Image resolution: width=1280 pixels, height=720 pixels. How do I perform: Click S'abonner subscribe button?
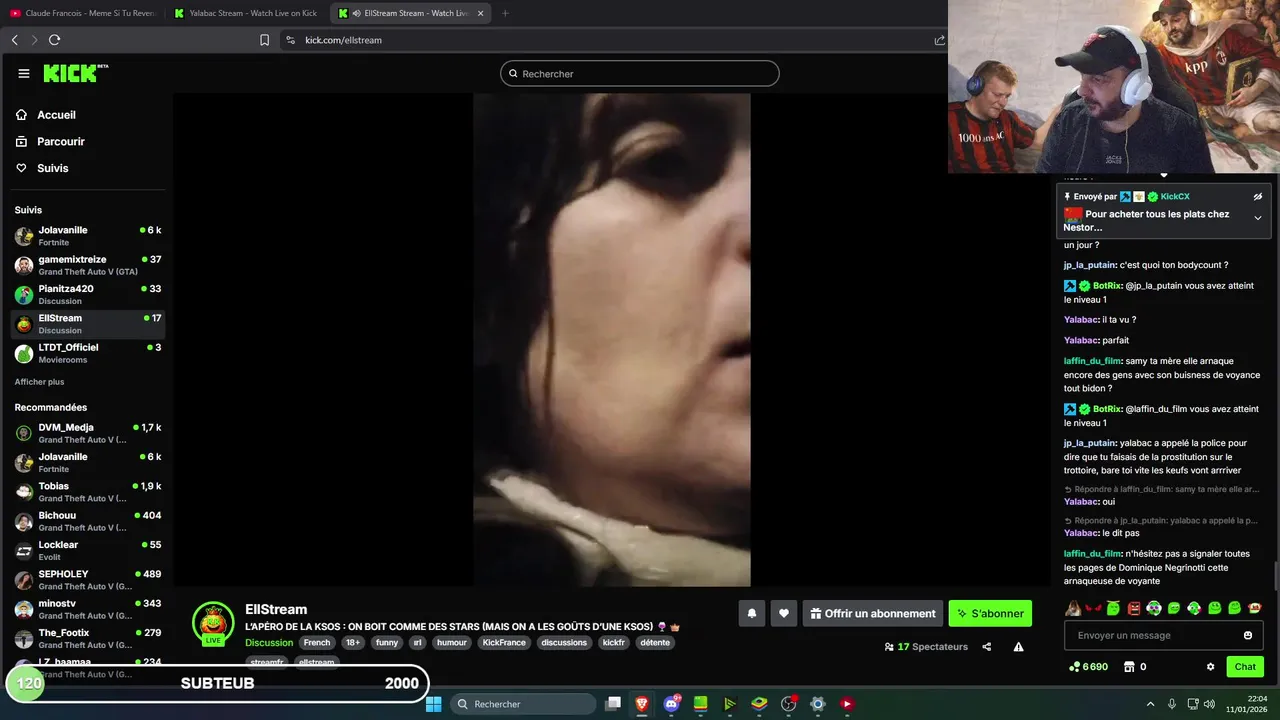click(x=990, y=613)
